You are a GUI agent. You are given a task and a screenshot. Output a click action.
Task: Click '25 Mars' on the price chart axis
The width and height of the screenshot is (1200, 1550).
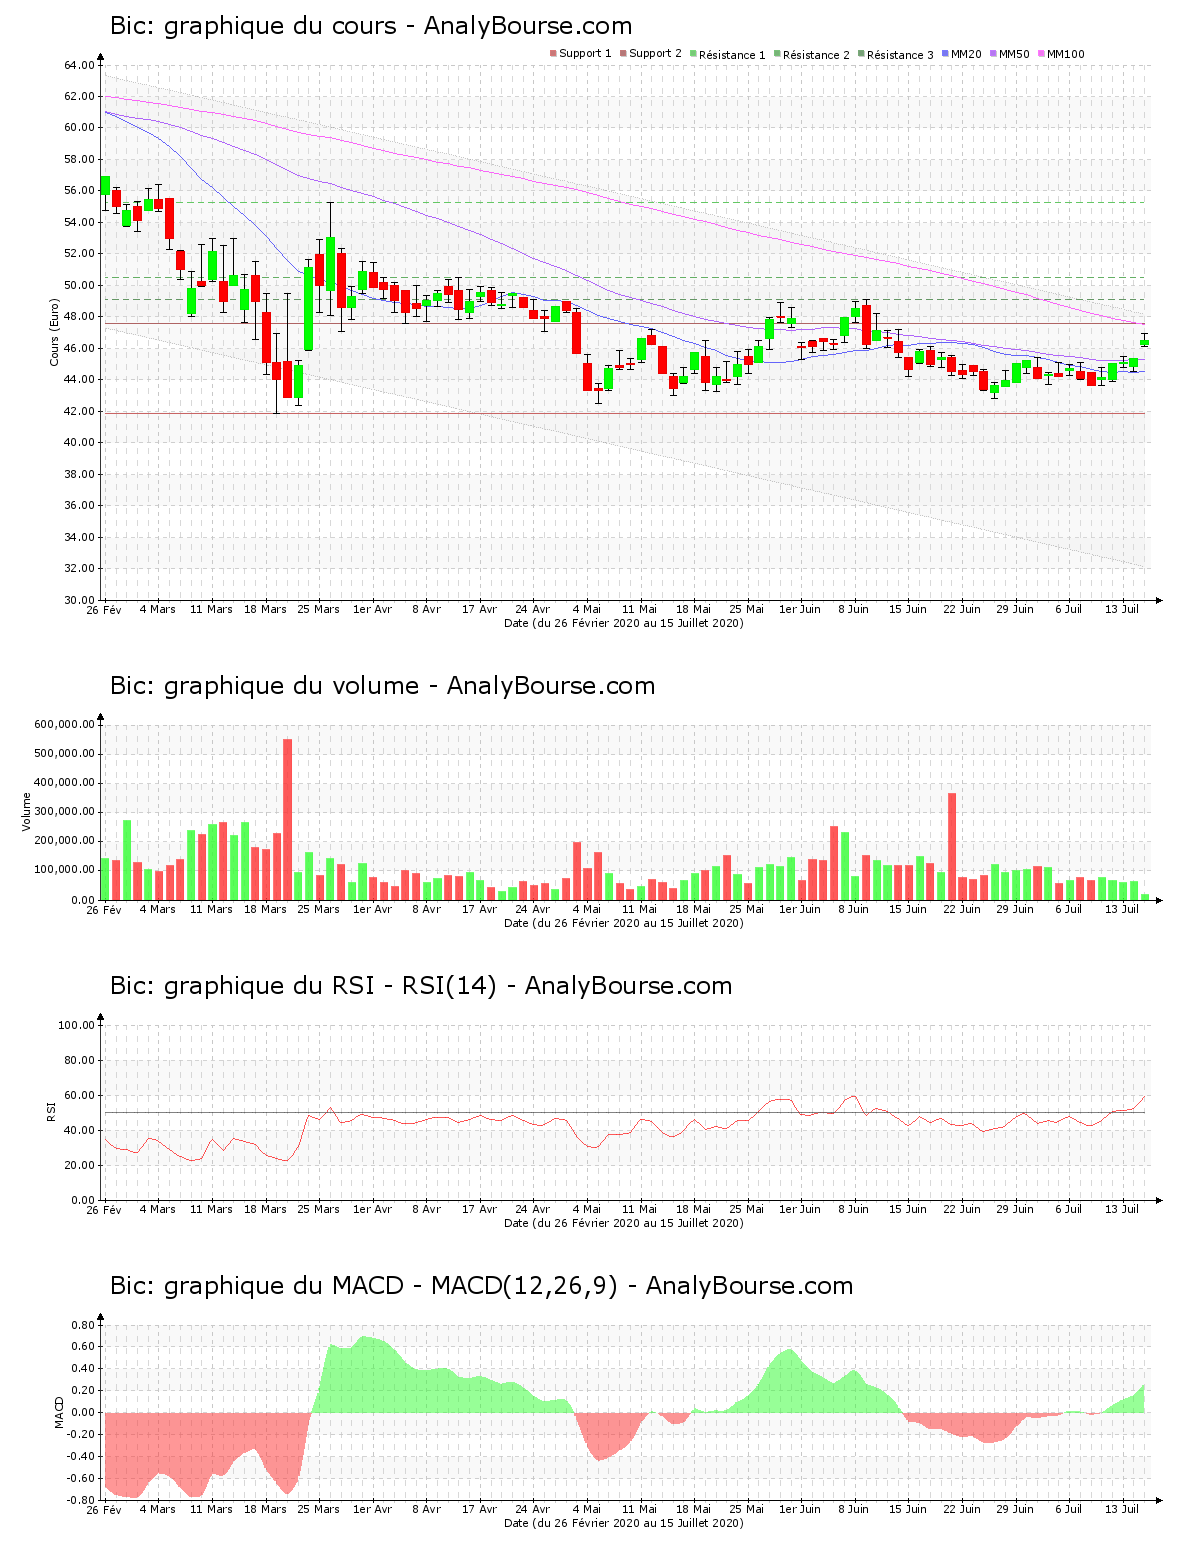pos(319,609)
